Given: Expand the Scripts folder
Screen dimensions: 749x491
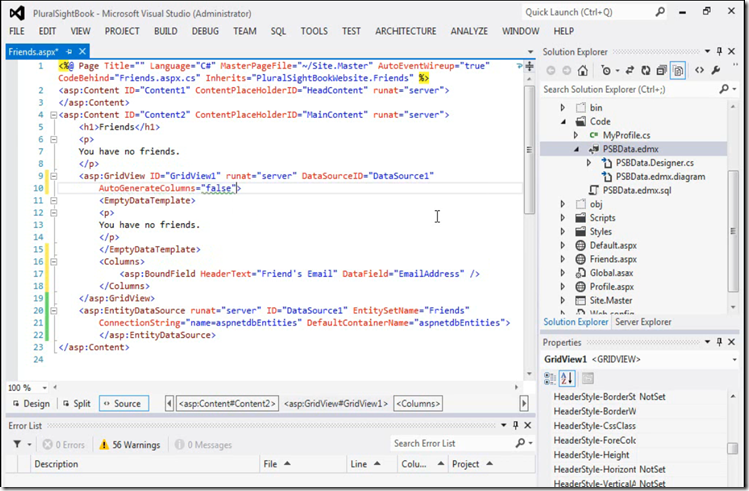Looking at the screenshot, I should tap(563, 218).
